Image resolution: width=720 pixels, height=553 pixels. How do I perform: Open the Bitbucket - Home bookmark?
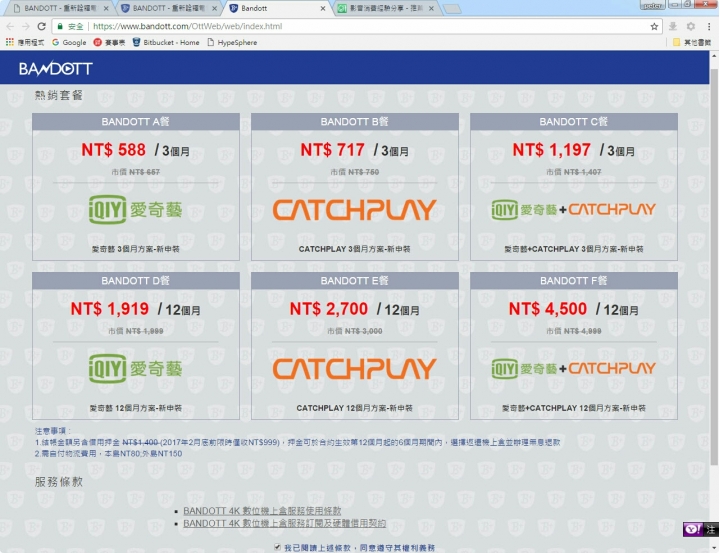tap(166, 42)
